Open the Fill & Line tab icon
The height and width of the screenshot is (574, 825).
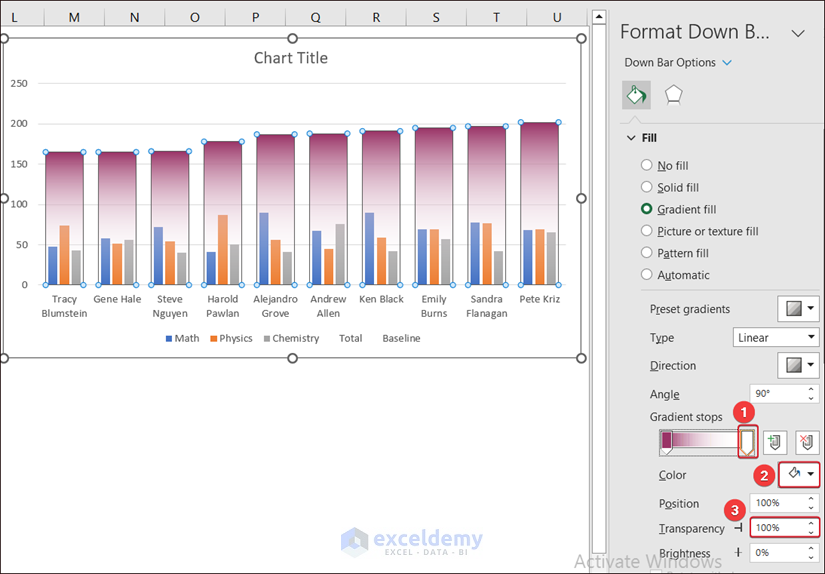[636, 95]
